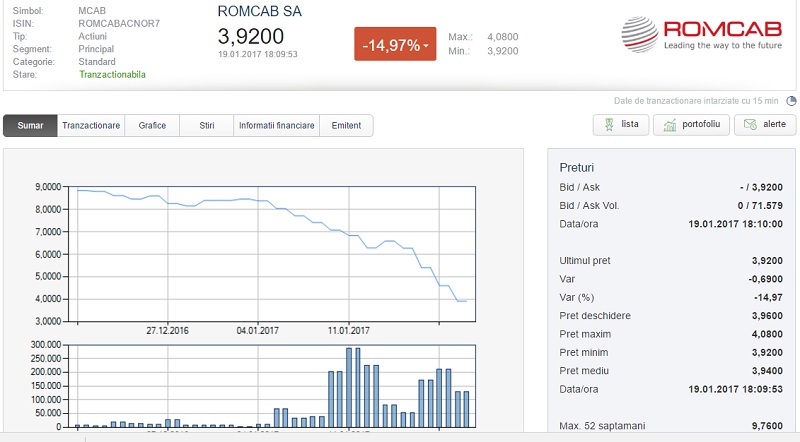Click the 300.000 volume axis label
The image size is (800, 442).
(46, 345)
